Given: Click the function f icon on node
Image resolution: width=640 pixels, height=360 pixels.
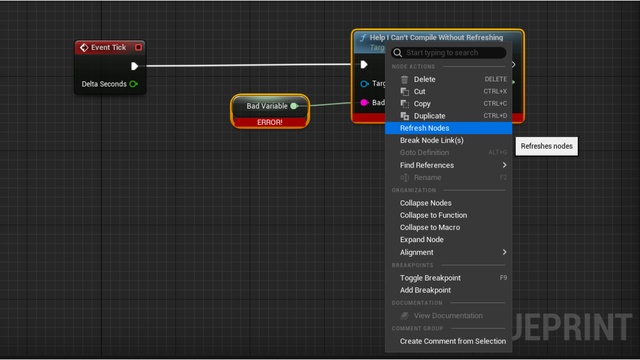Looking at the screenshot, I should 362,38.
